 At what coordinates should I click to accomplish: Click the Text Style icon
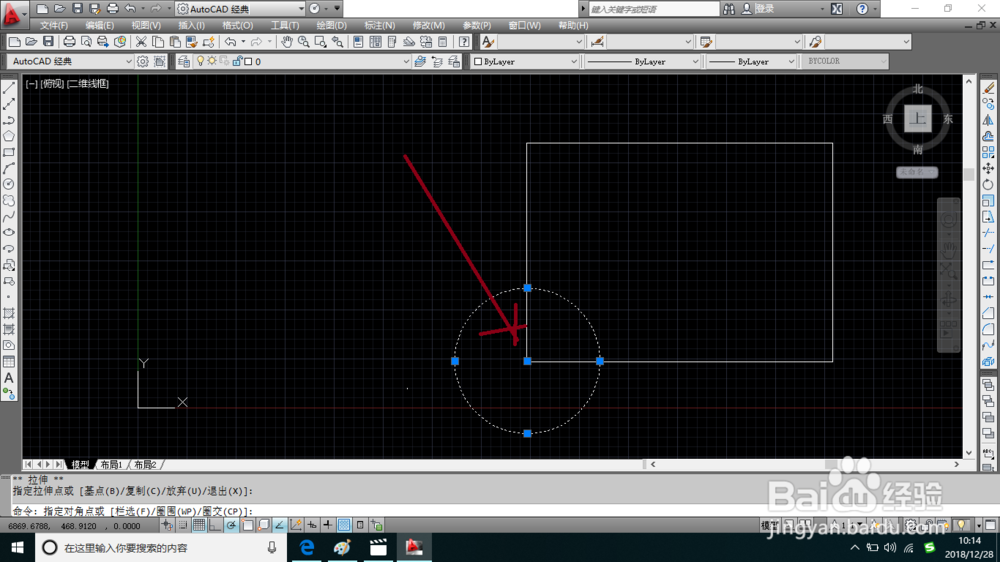(x=488, y=42)
